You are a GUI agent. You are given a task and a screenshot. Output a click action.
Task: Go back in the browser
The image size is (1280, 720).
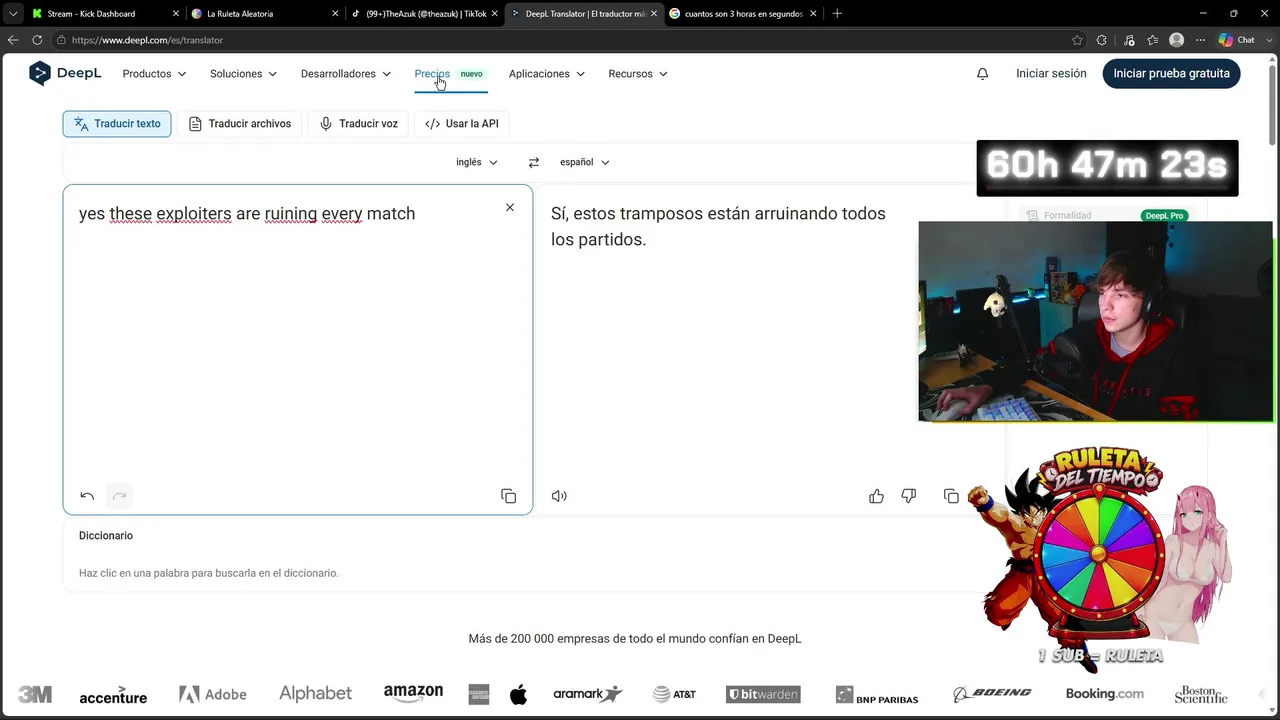(13, 40)
